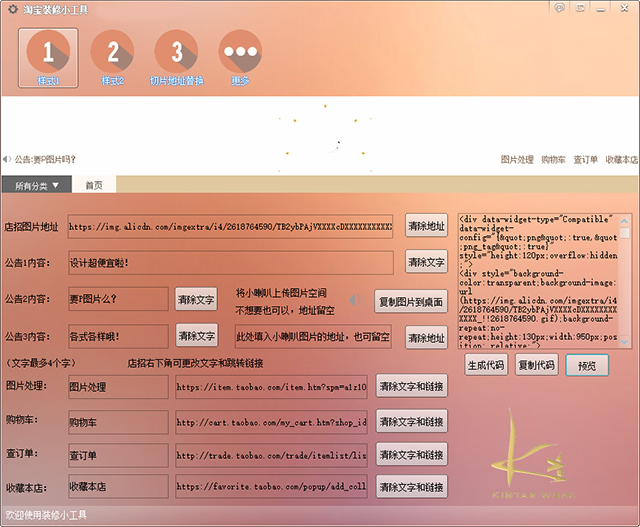Click the 生成代码 button

pyautogui.click(x=486, y=365)
